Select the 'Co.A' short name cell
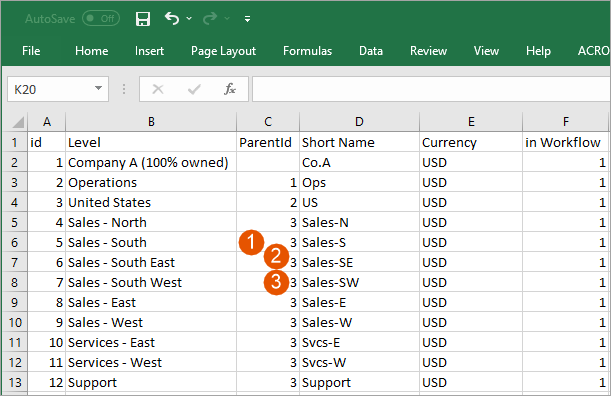The width and height of the screenshot is (611, 396). coord(359,162)
